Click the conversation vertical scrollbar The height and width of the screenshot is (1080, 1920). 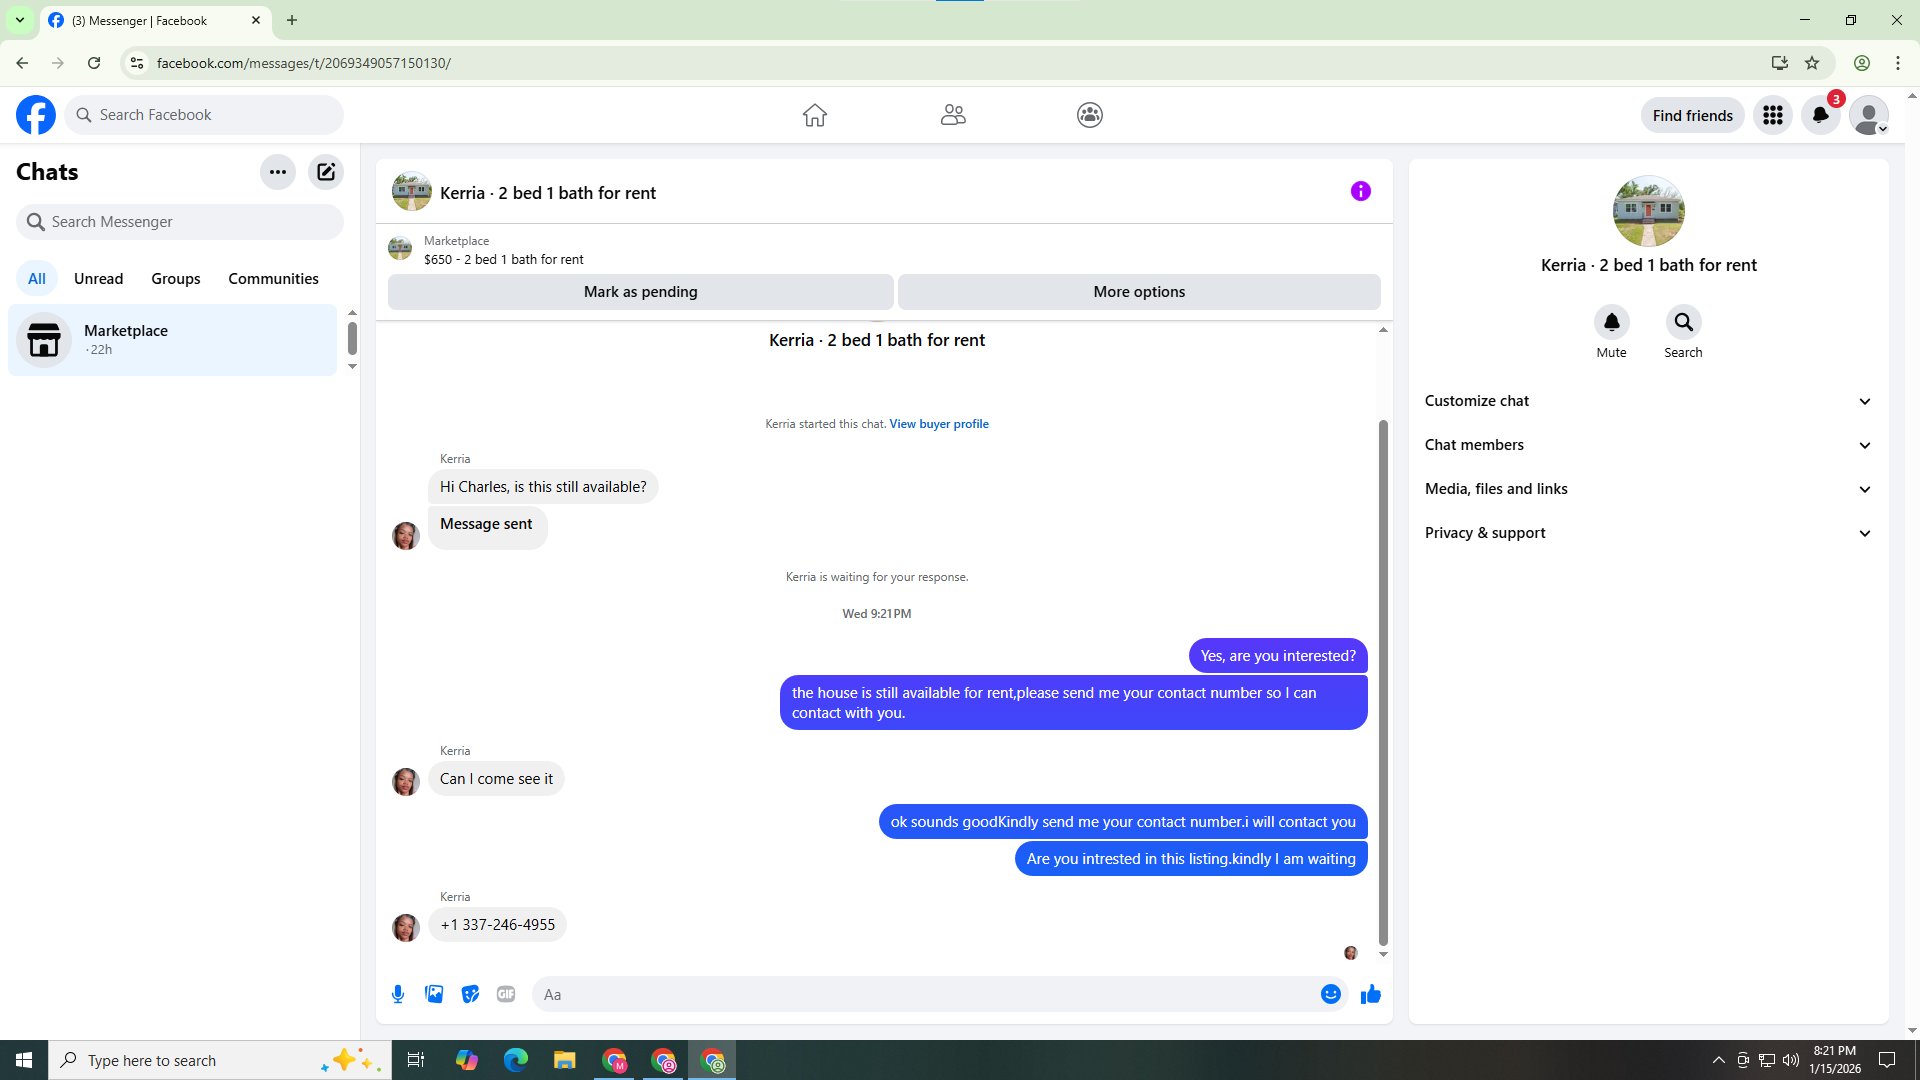click(1383, 680)
